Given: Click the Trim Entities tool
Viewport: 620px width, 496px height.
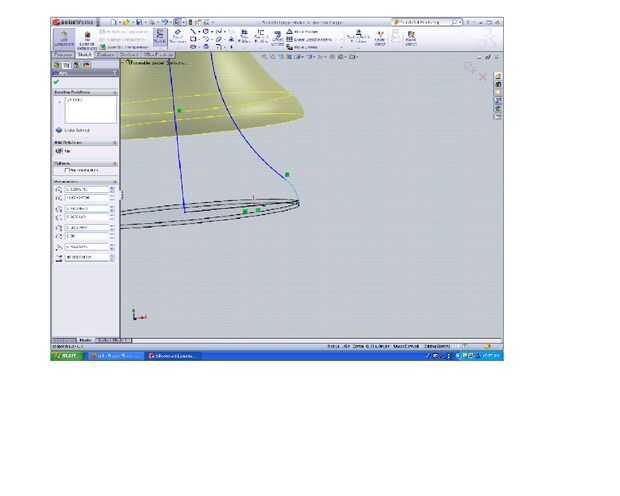Looking at the screenshot, I should point(244,36).
